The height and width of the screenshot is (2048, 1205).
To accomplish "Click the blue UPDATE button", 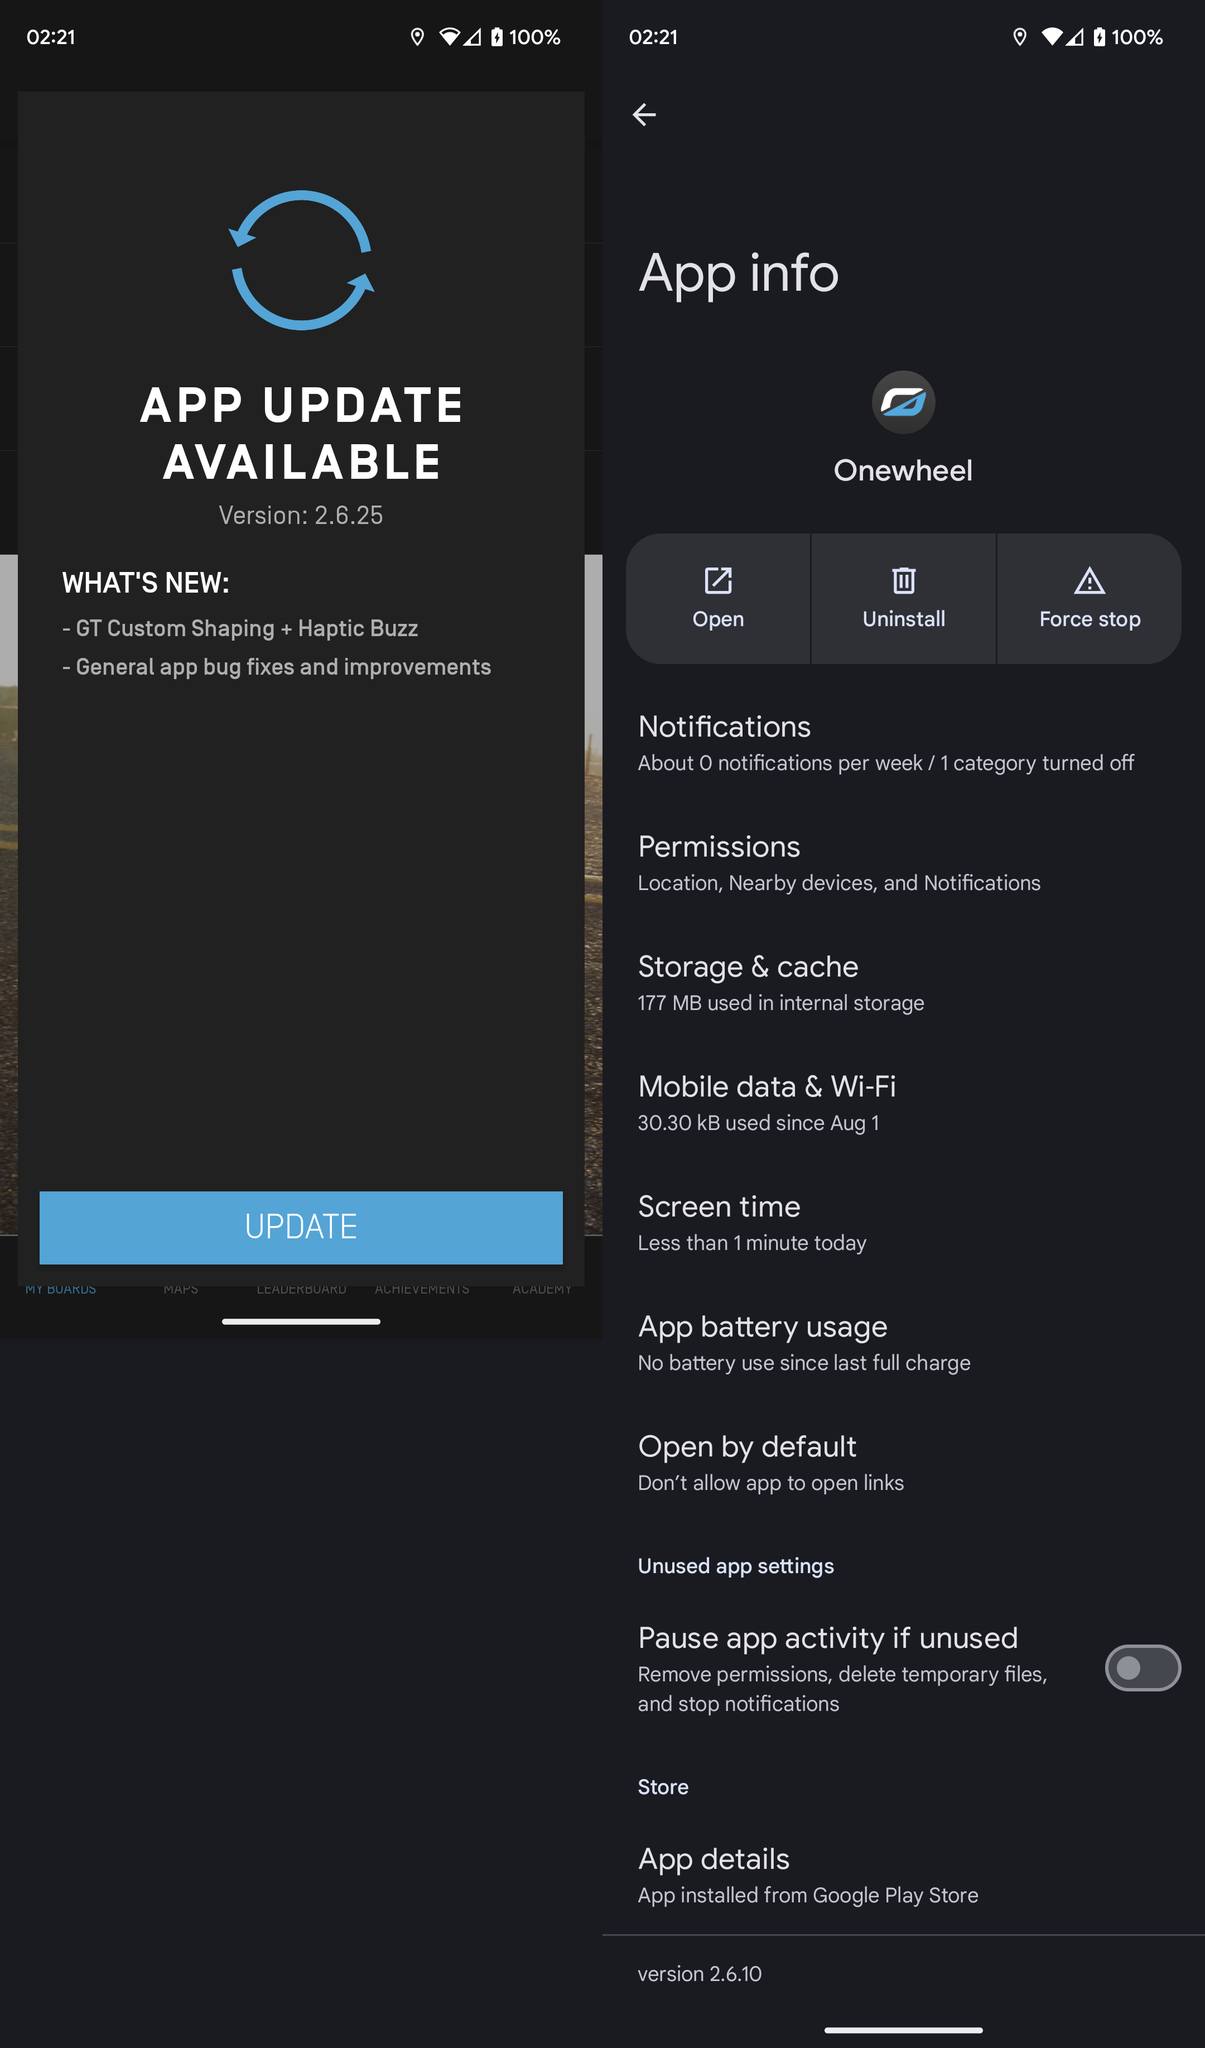I will (301, 1227).
